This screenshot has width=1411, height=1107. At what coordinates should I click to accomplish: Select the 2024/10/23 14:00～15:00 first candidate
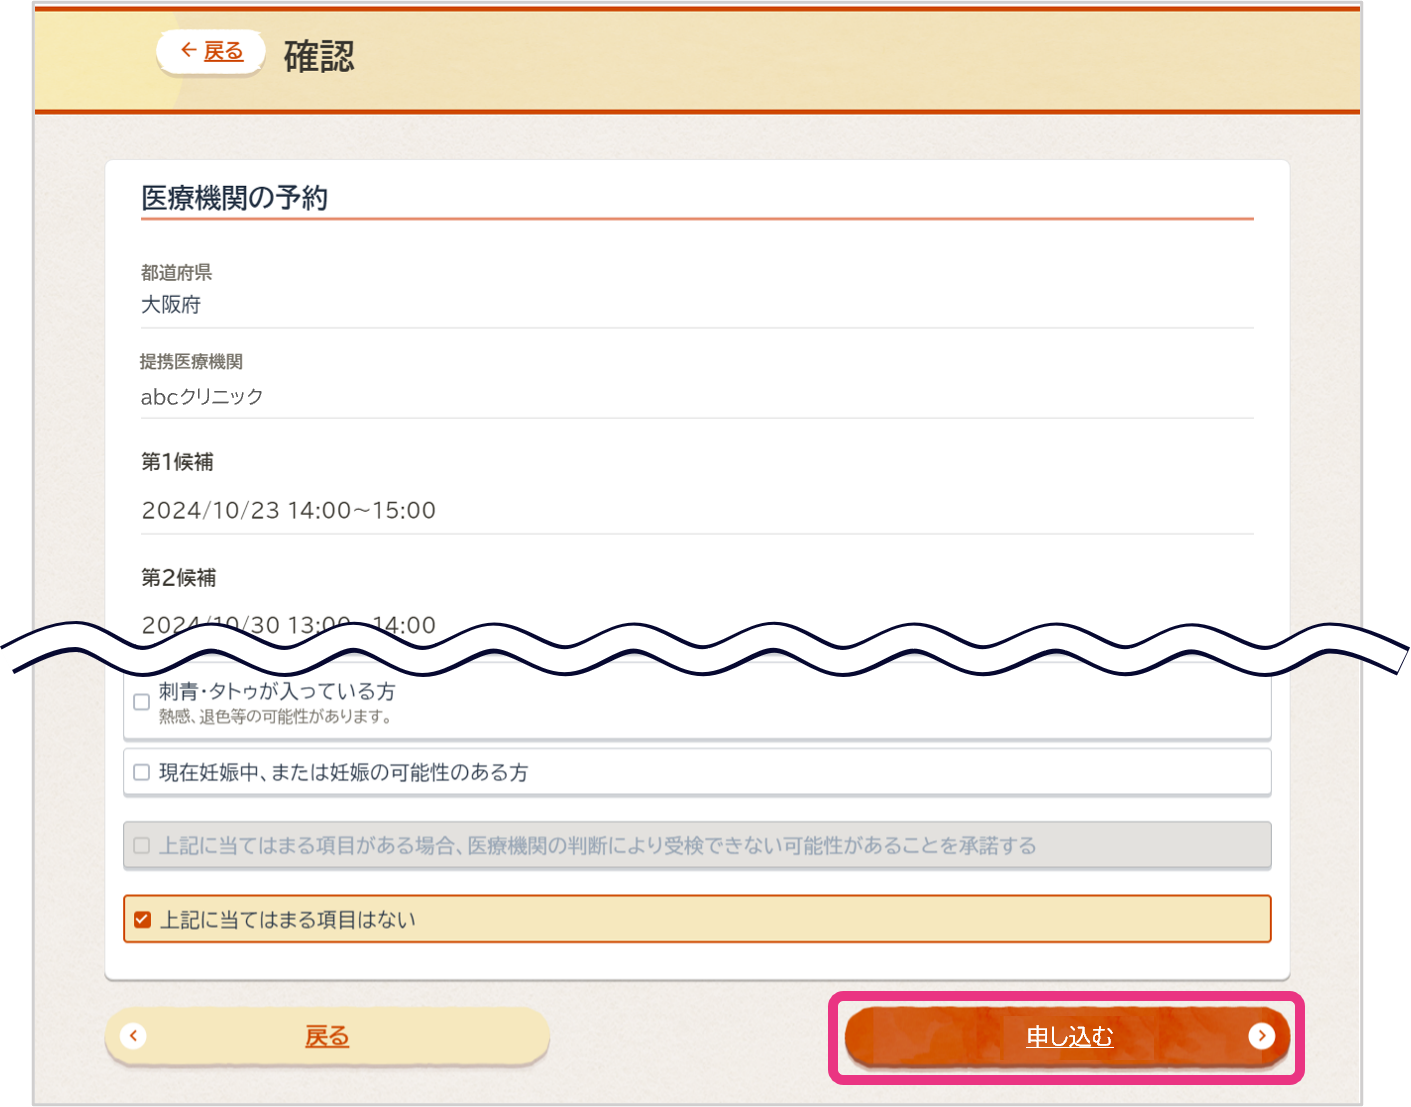point(288,511)
